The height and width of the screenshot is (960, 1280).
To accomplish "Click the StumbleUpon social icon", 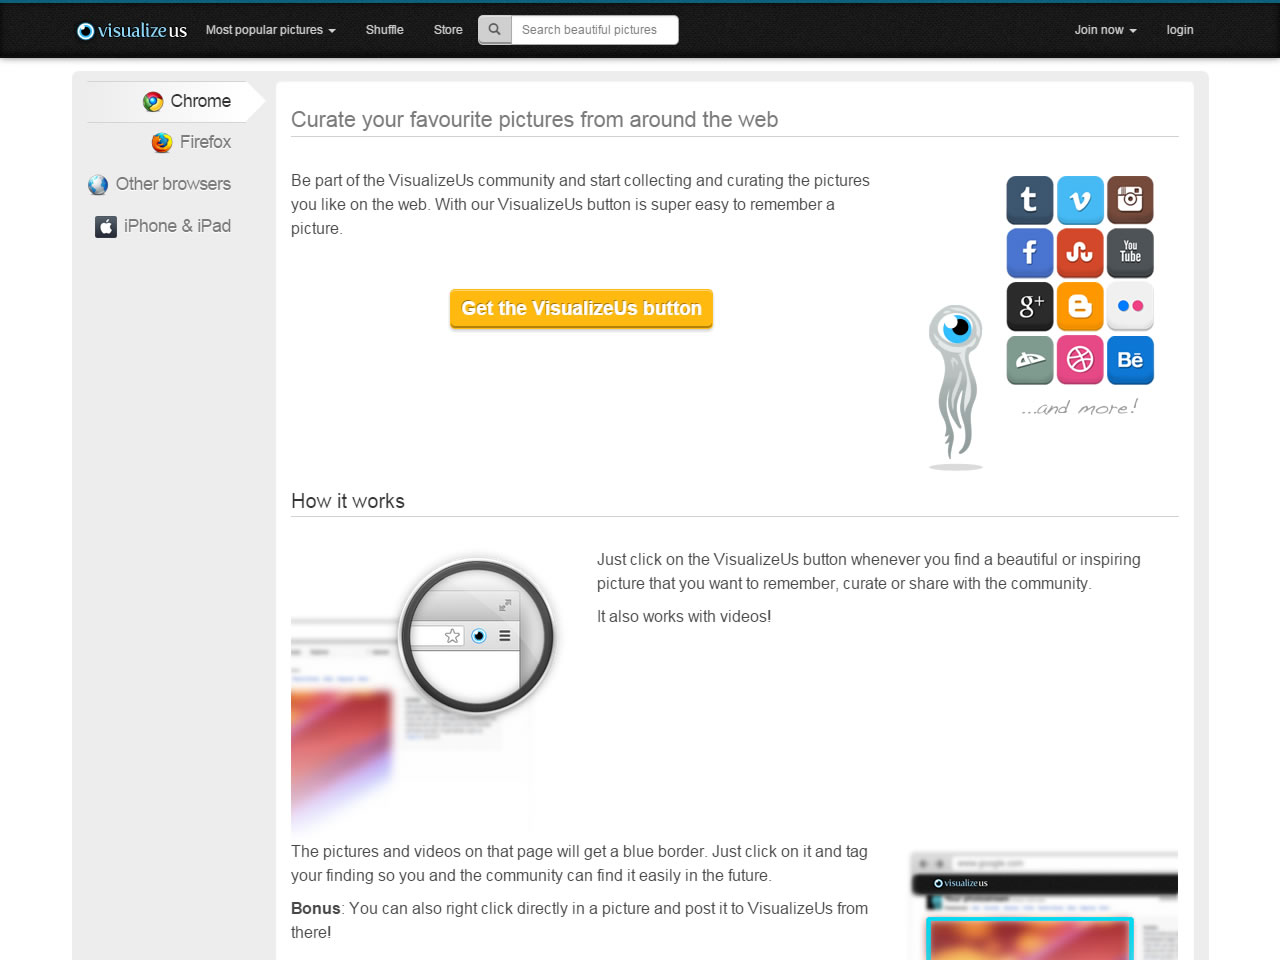I will [x=1080, y=253].
